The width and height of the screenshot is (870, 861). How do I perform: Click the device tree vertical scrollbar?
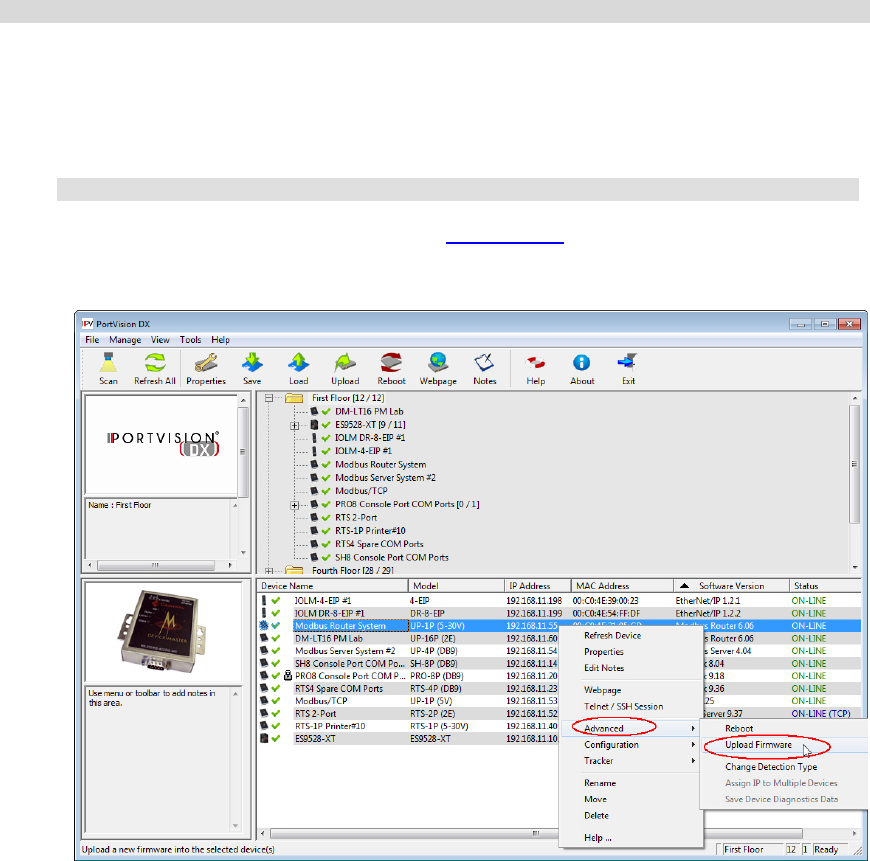click(854, 484)
